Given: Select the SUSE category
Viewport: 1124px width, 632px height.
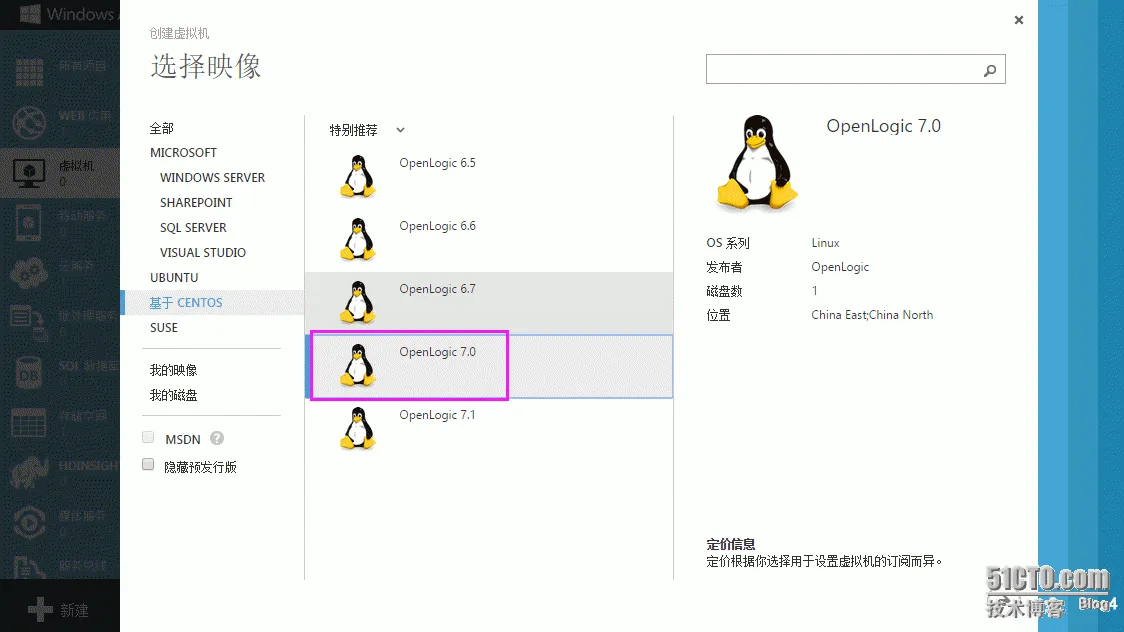Looking at the screenshot, I should [163, 328].
